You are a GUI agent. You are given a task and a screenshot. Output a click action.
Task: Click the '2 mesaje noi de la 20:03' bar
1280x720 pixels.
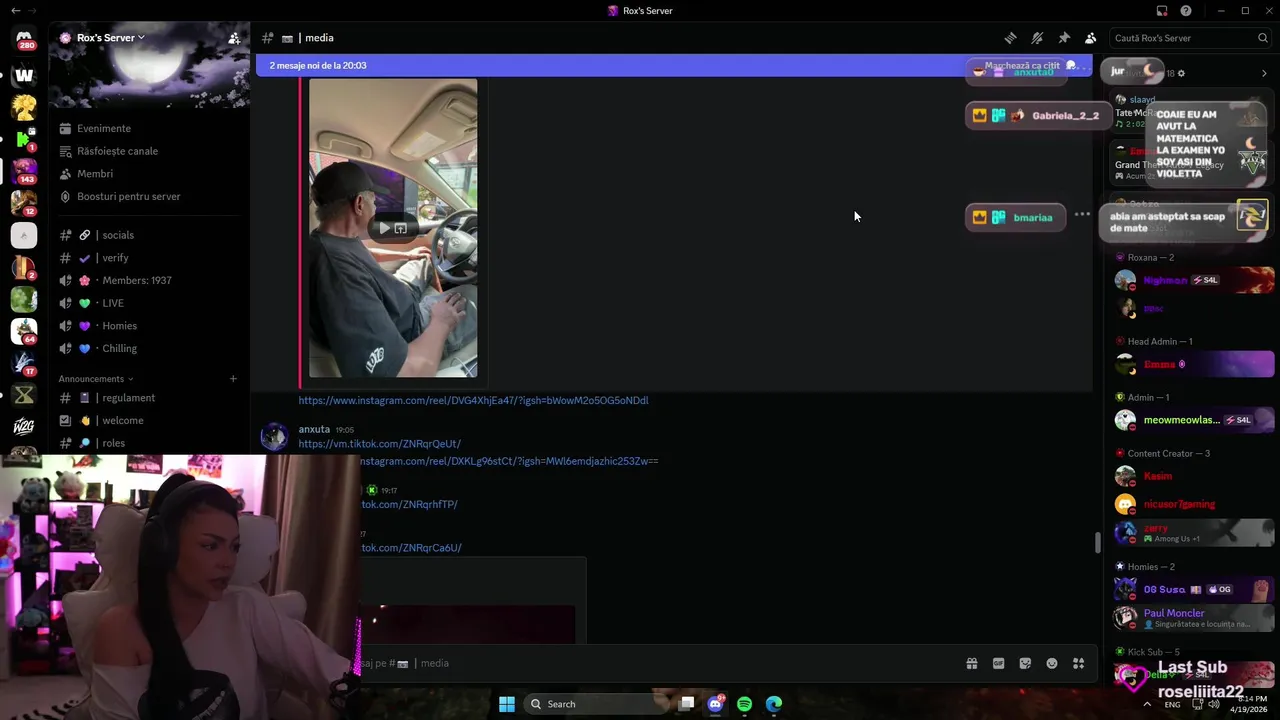point(673,66)
